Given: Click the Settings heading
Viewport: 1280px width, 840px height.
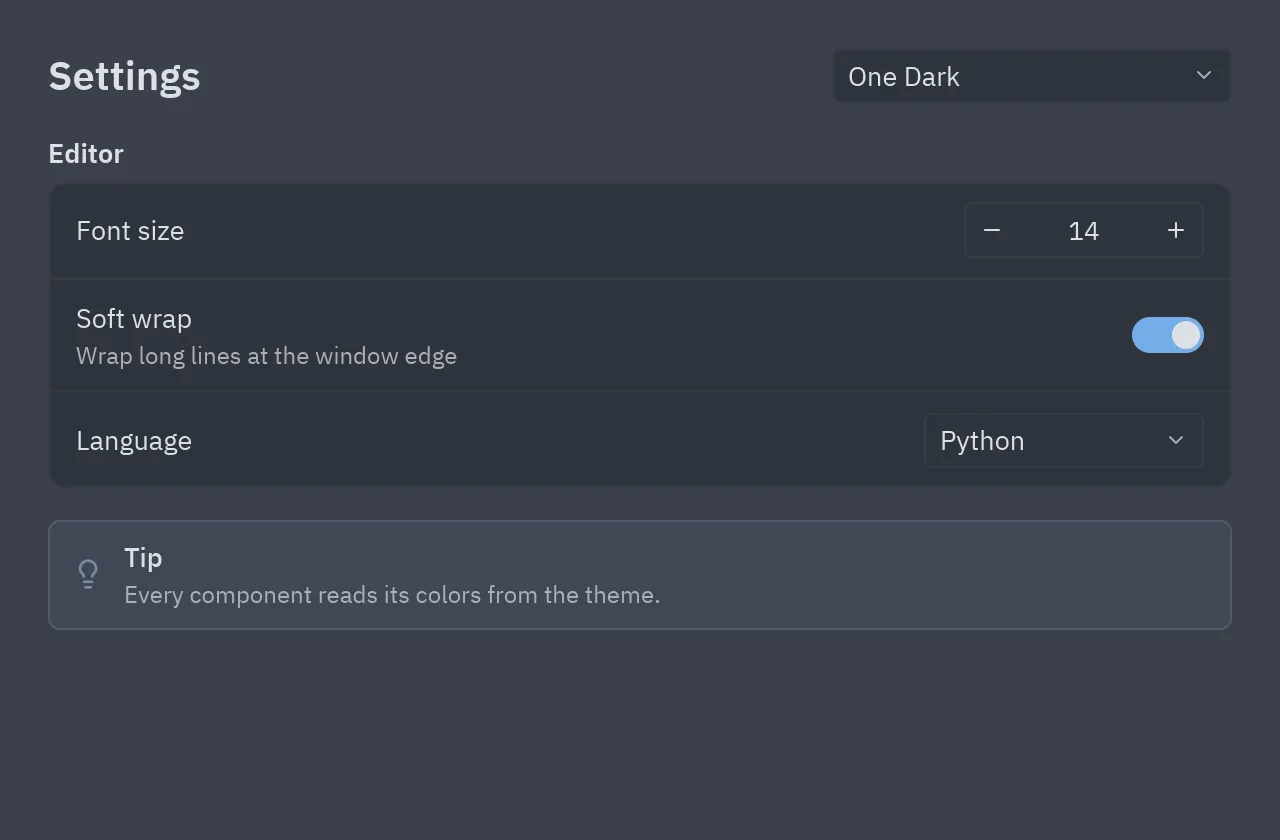Looking at the screenshot, I should [x=125, y=76].
